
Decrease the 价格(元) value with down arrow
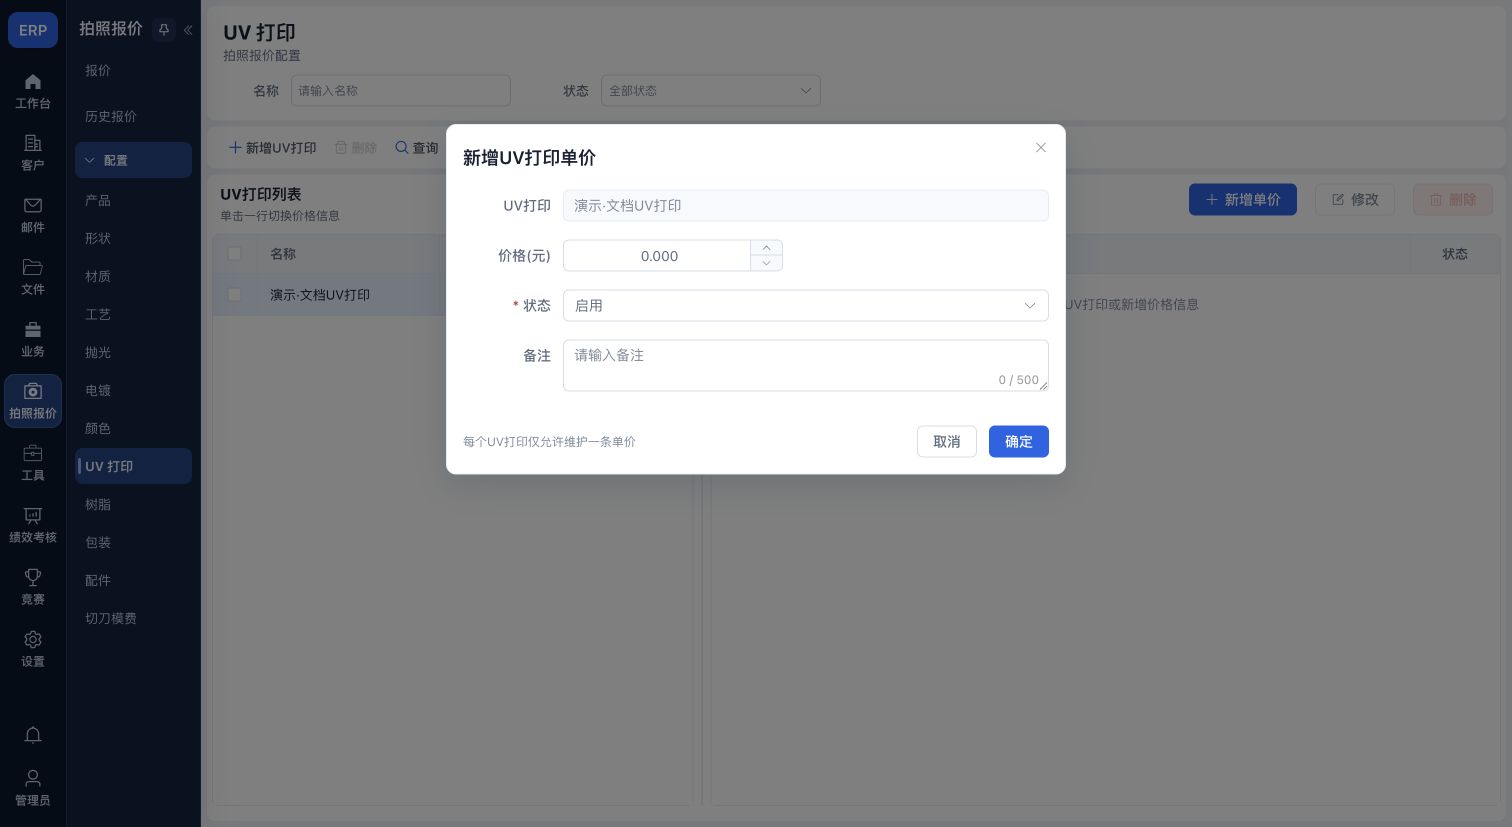pos(766,263)
